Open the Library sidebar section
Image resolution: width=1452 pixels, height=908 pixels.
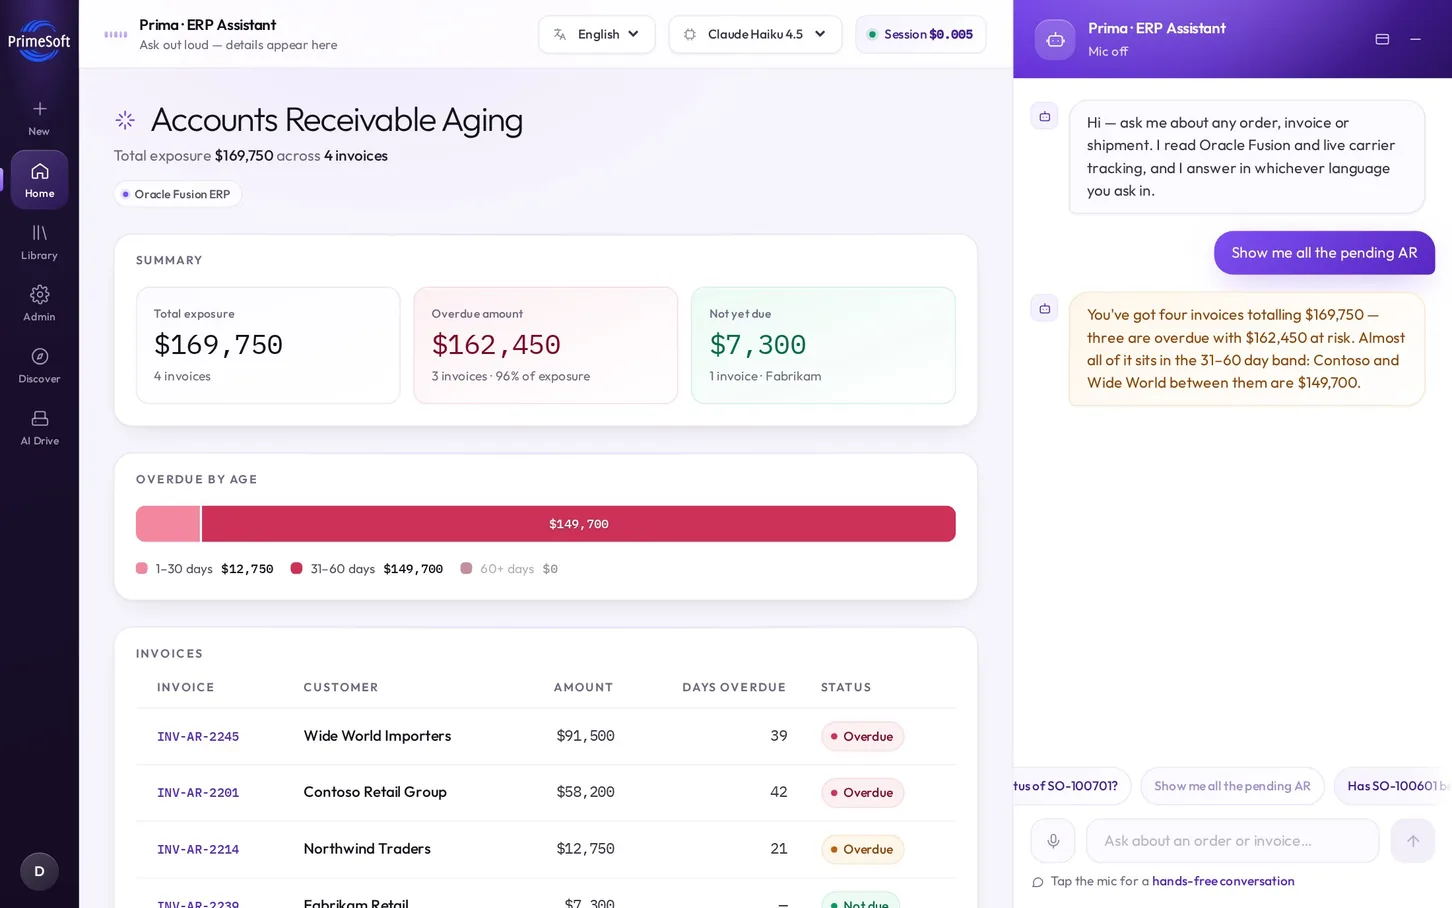coord(39,242)
